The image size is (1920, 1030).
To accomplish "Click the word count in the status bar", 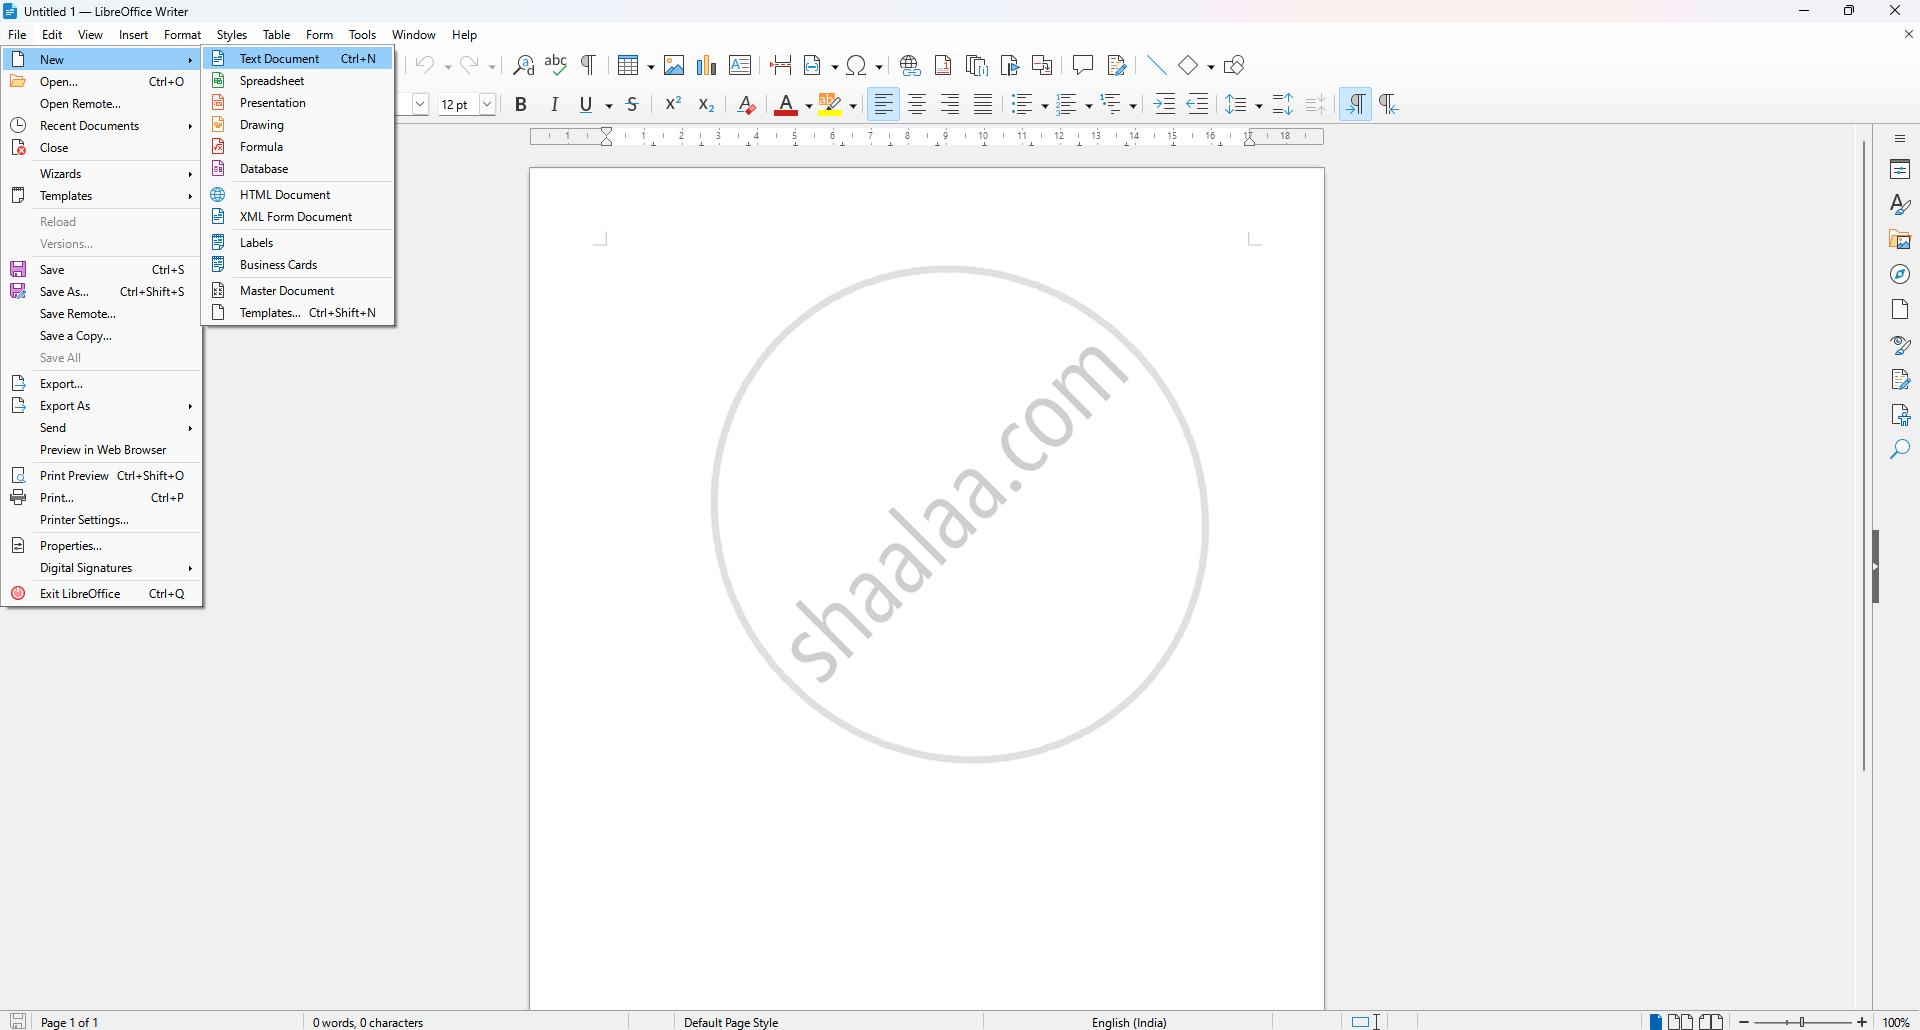I will click(368, 1022).
